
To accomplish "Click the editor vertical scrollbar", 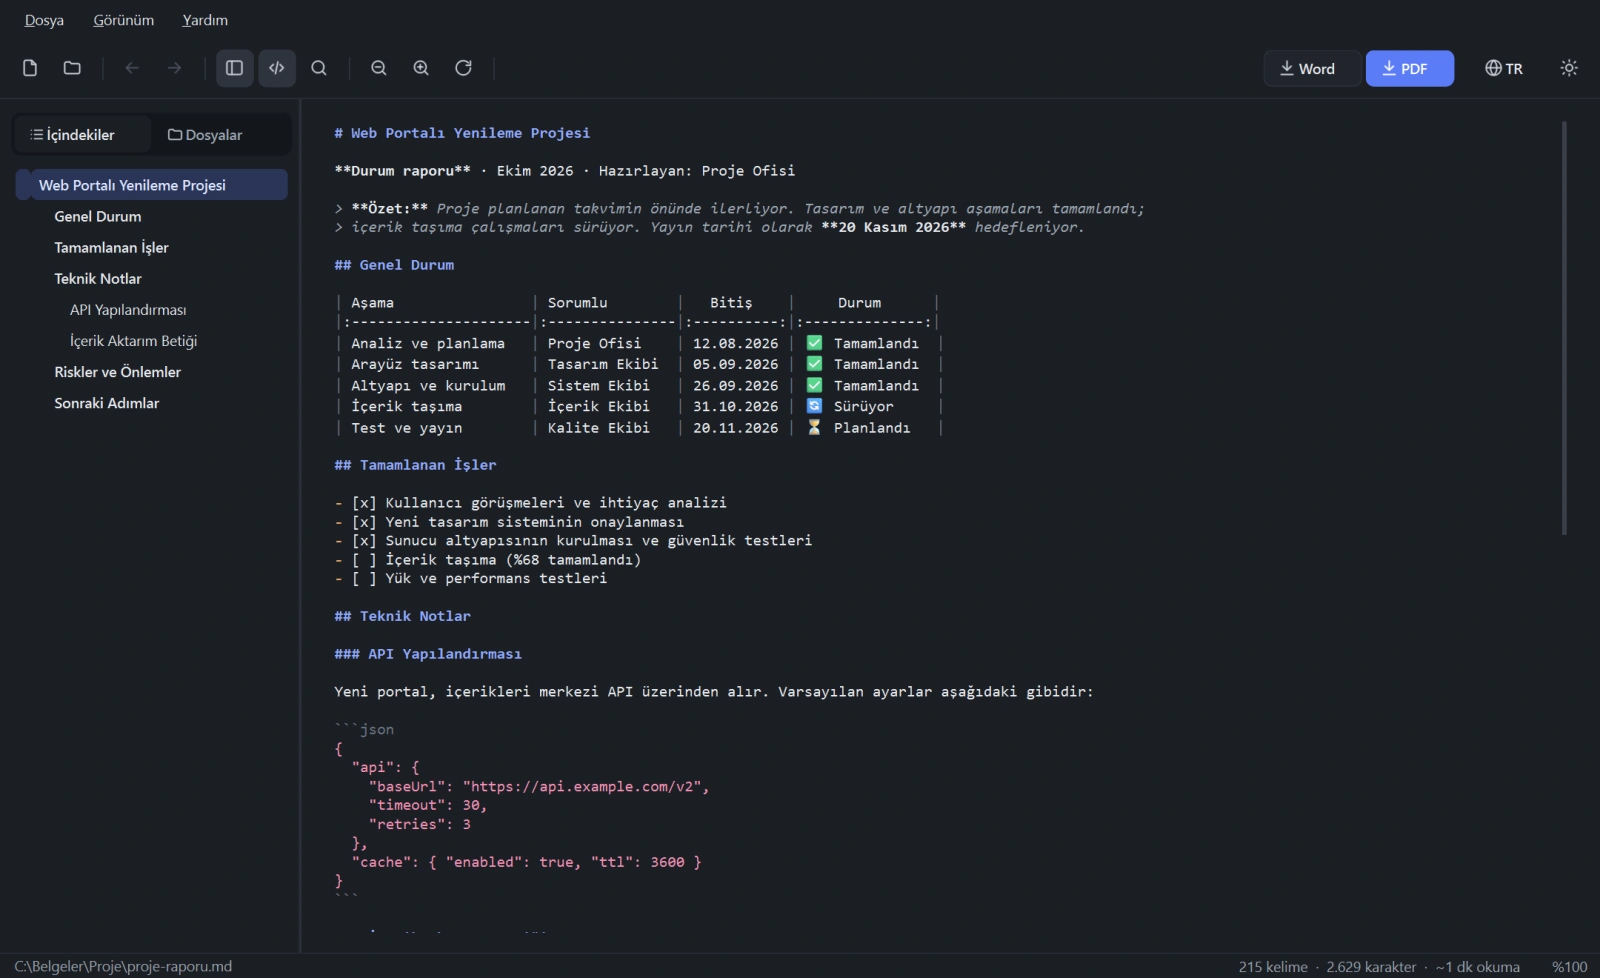I will pos(1564,328).
